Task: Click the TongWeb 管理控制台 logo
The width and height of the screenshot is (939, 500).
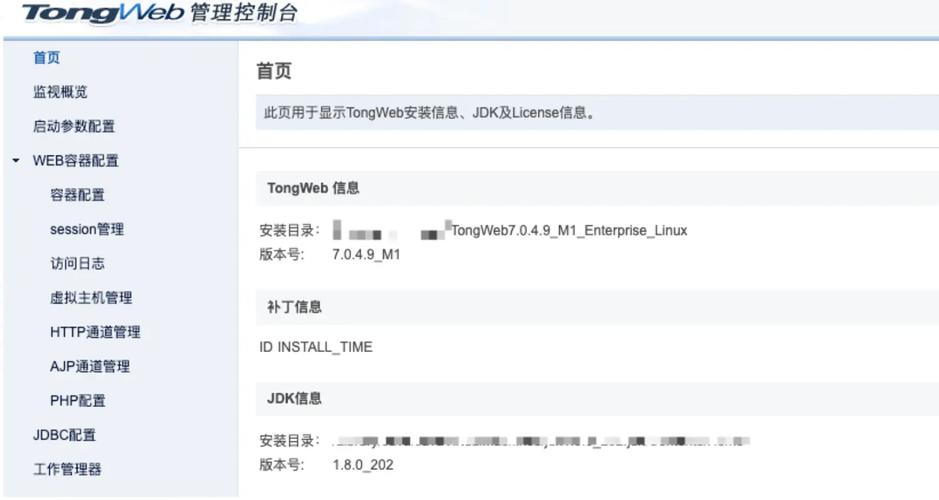Action: [x=159, y=13]
